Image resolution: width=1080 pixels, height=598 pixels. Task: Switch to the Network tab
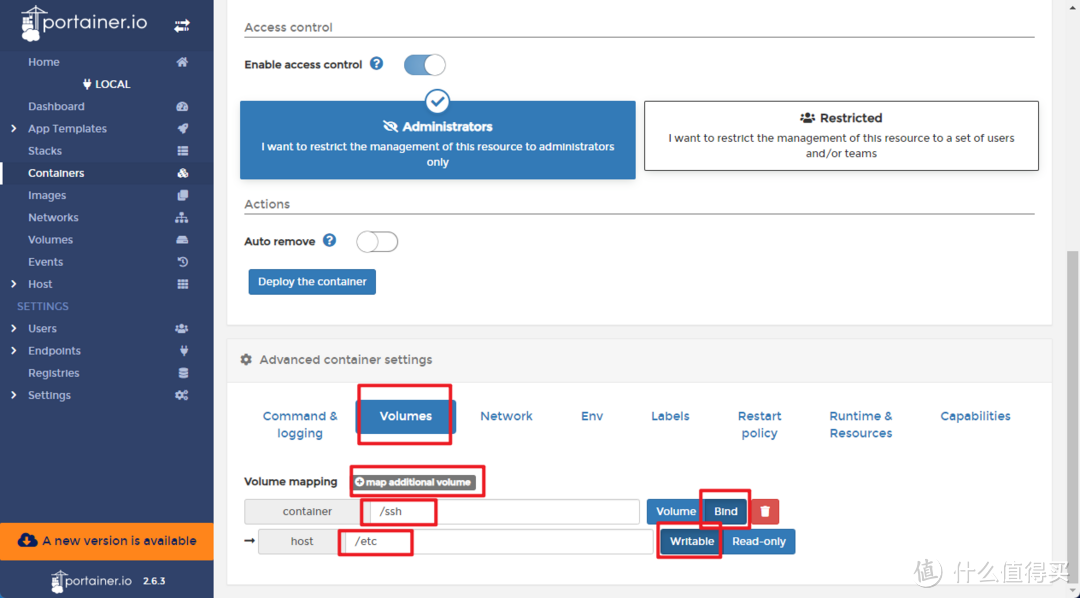pyautogui.click(x=506, y=416)
